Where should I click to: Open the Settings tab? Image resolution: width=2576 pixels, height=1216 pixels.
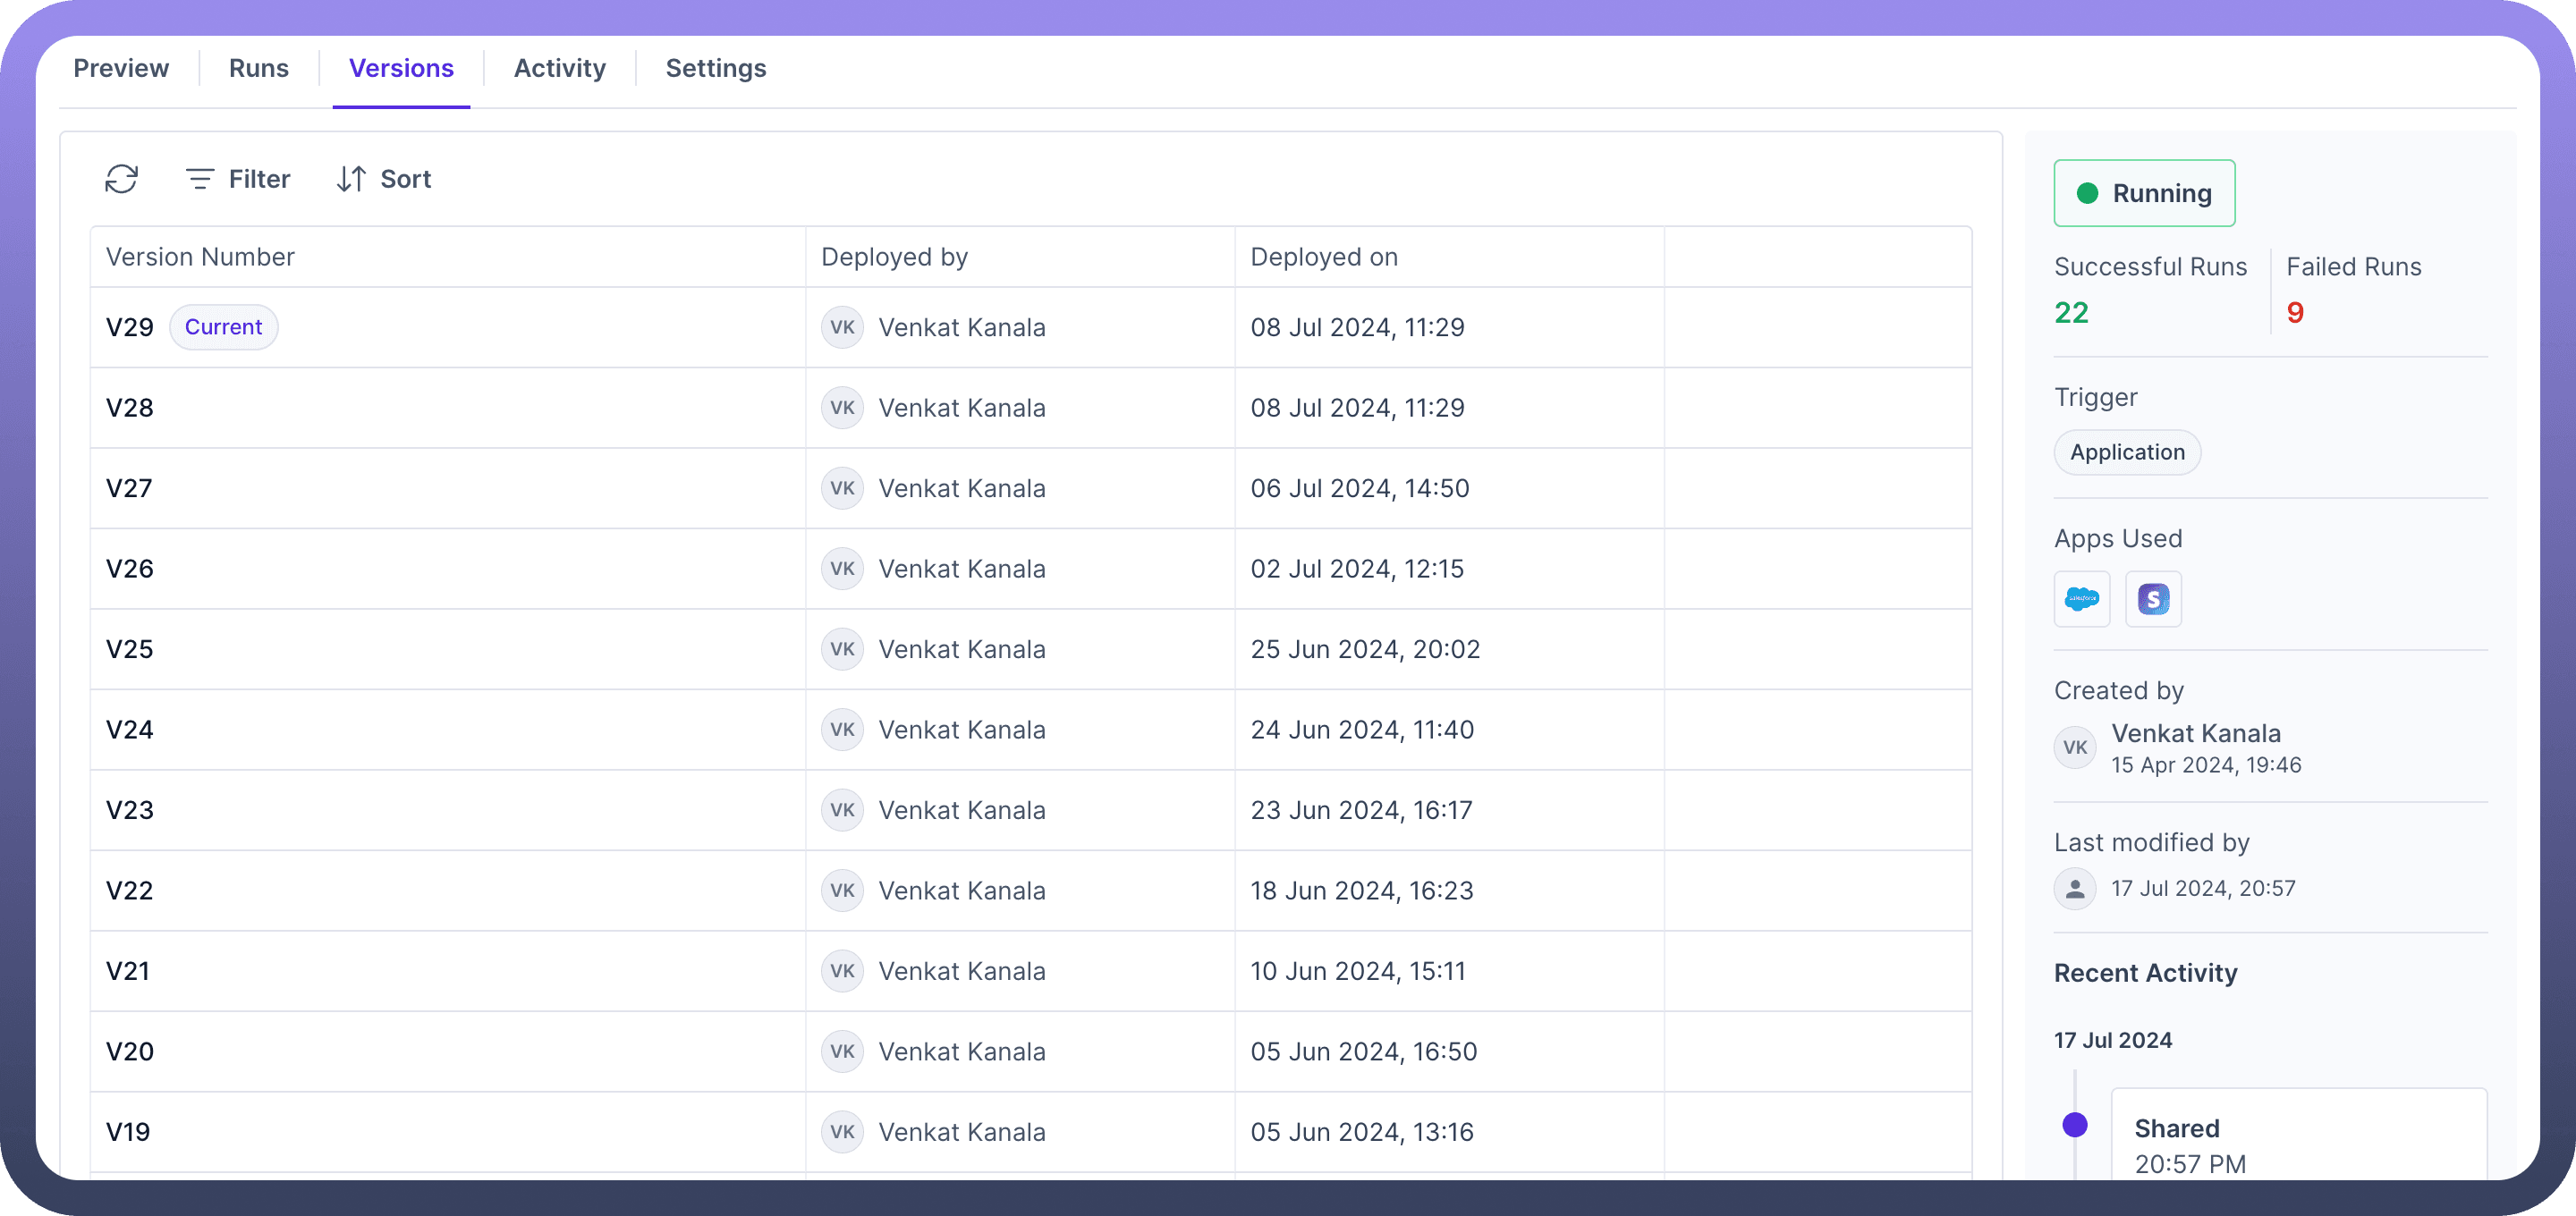pyautogui.click(x=715, y=68)
